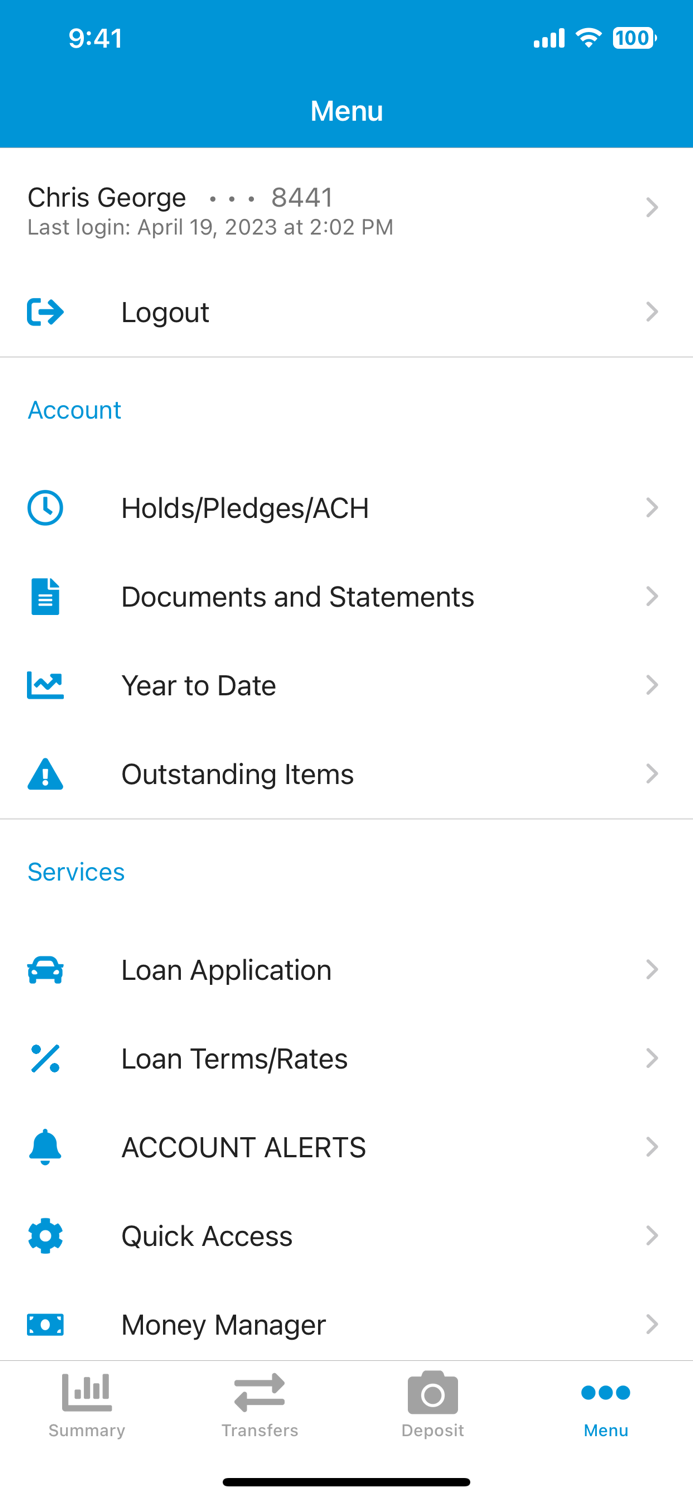Tap the Loan Terms/Rates percent icon
This screenshot has height=1500, width=693.
45,1058
